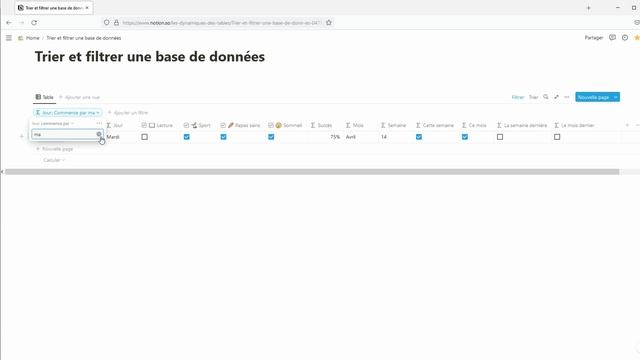The height and width of the screenshot is (360, 640).
Task: Click the site lock icon in address bar
Action: point(116,23)
